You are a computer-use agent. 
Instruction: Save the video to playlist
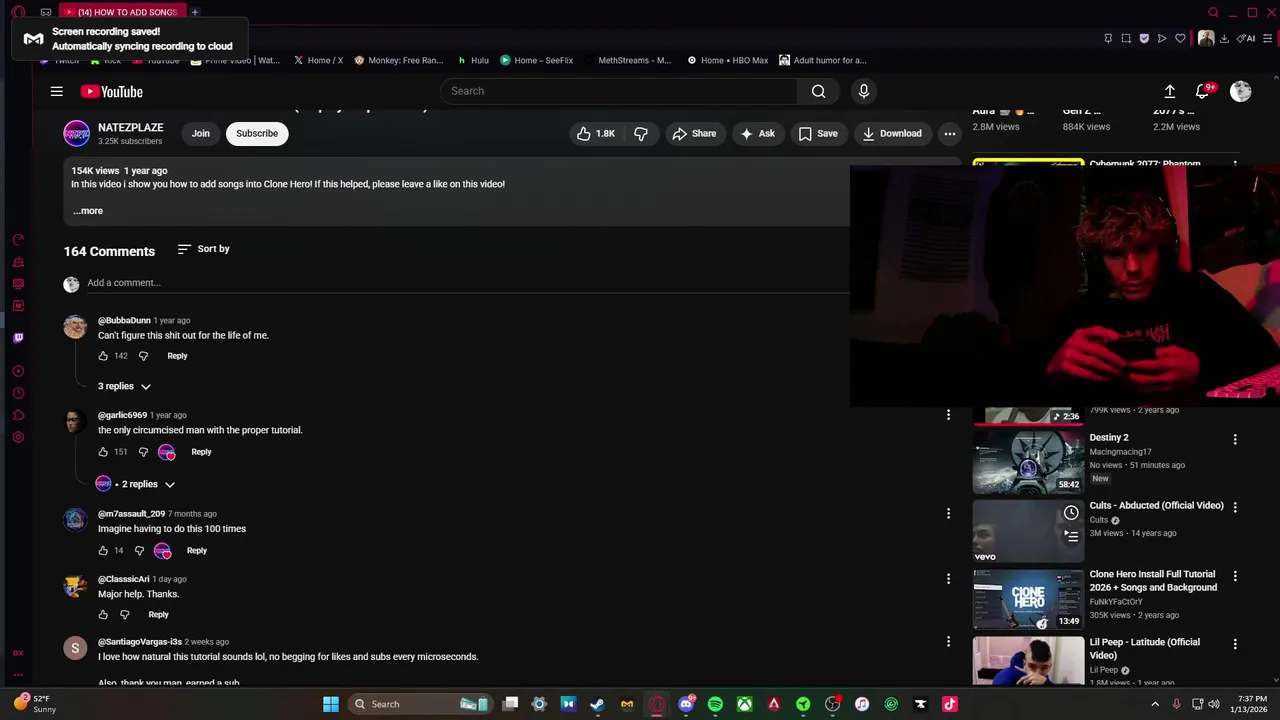click(817, 133)
